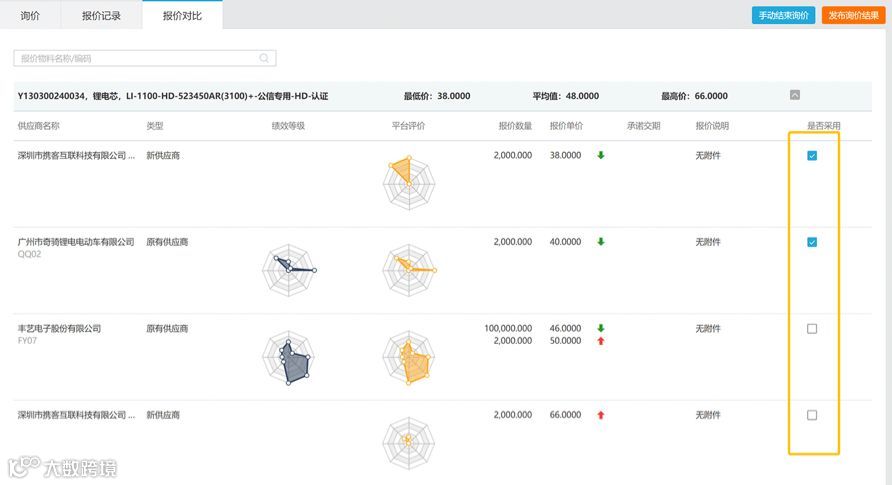892x485 pixels.
Task: Click green down arrow beside 40.0000
Action: (x=601, y=242)
